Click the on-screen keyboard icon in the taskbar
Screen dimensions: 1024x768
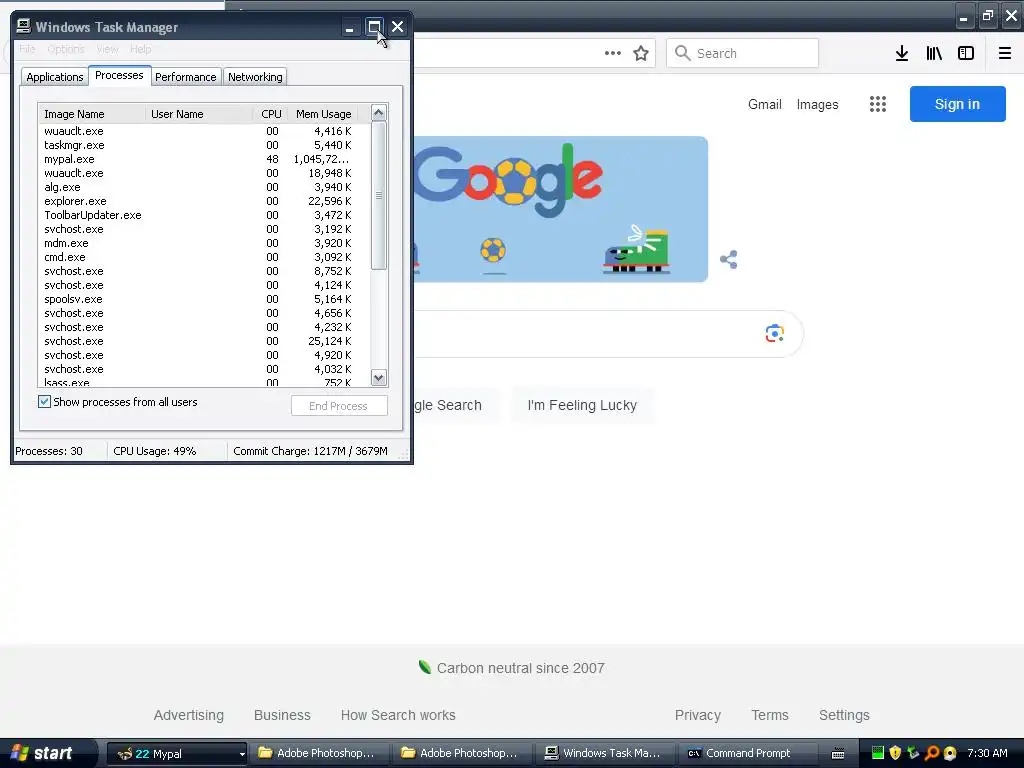tap(838, 754)
